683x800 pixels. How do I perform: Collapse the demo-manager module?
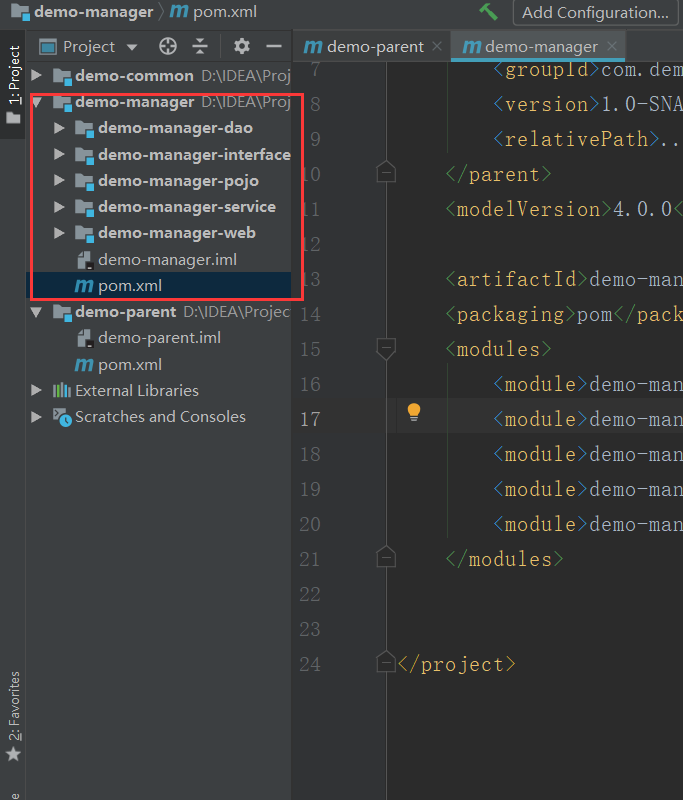point(36,102)
